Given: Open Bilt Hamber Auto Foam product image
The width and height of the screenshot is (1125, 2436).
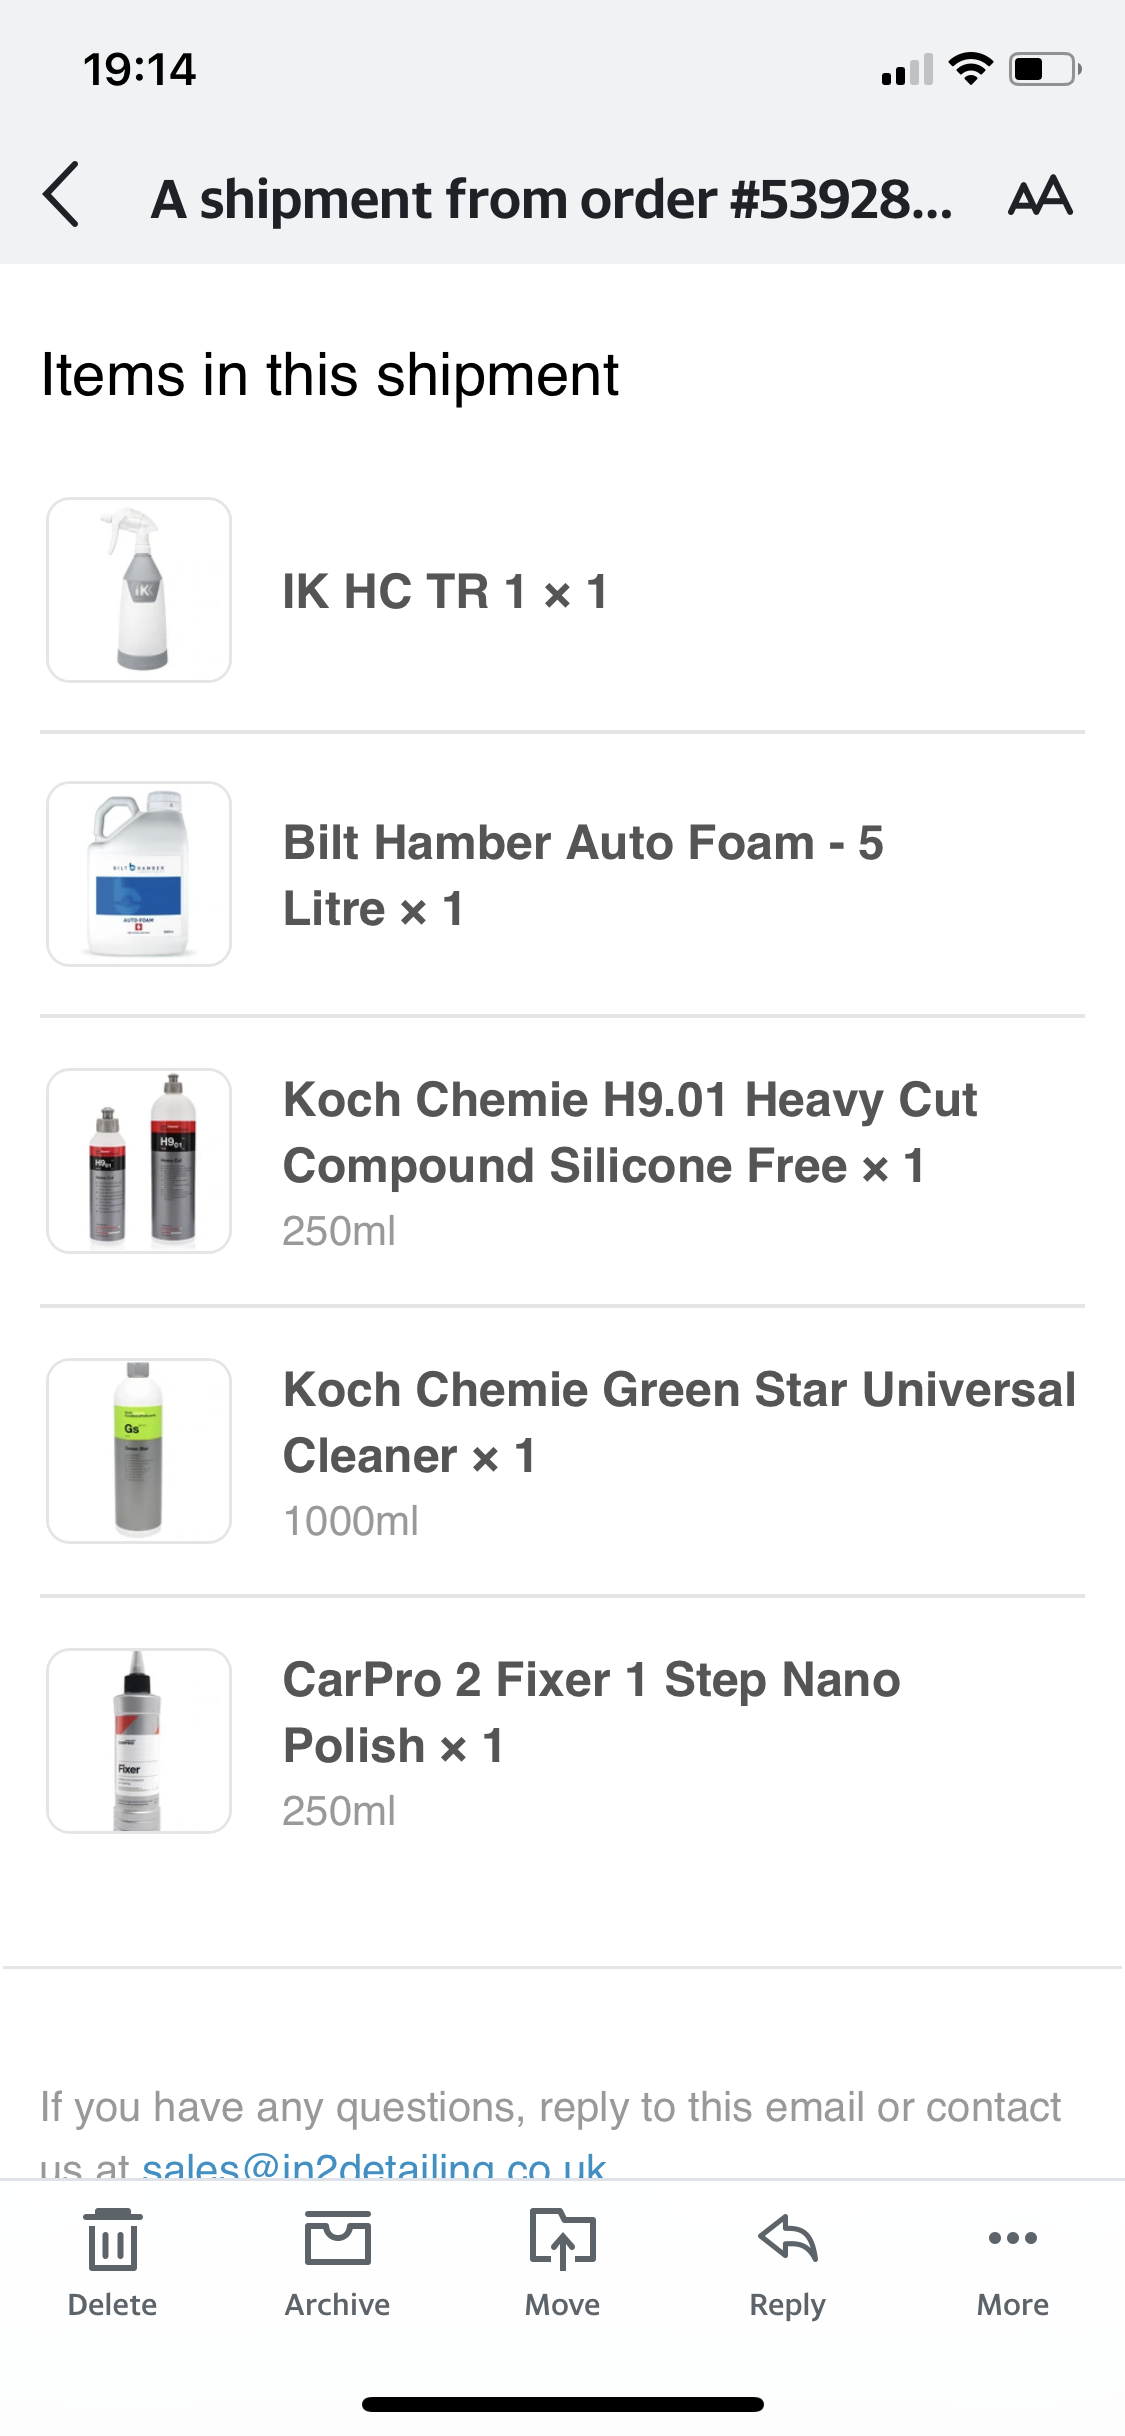Looking at the screenshot, I should (139, 874).
